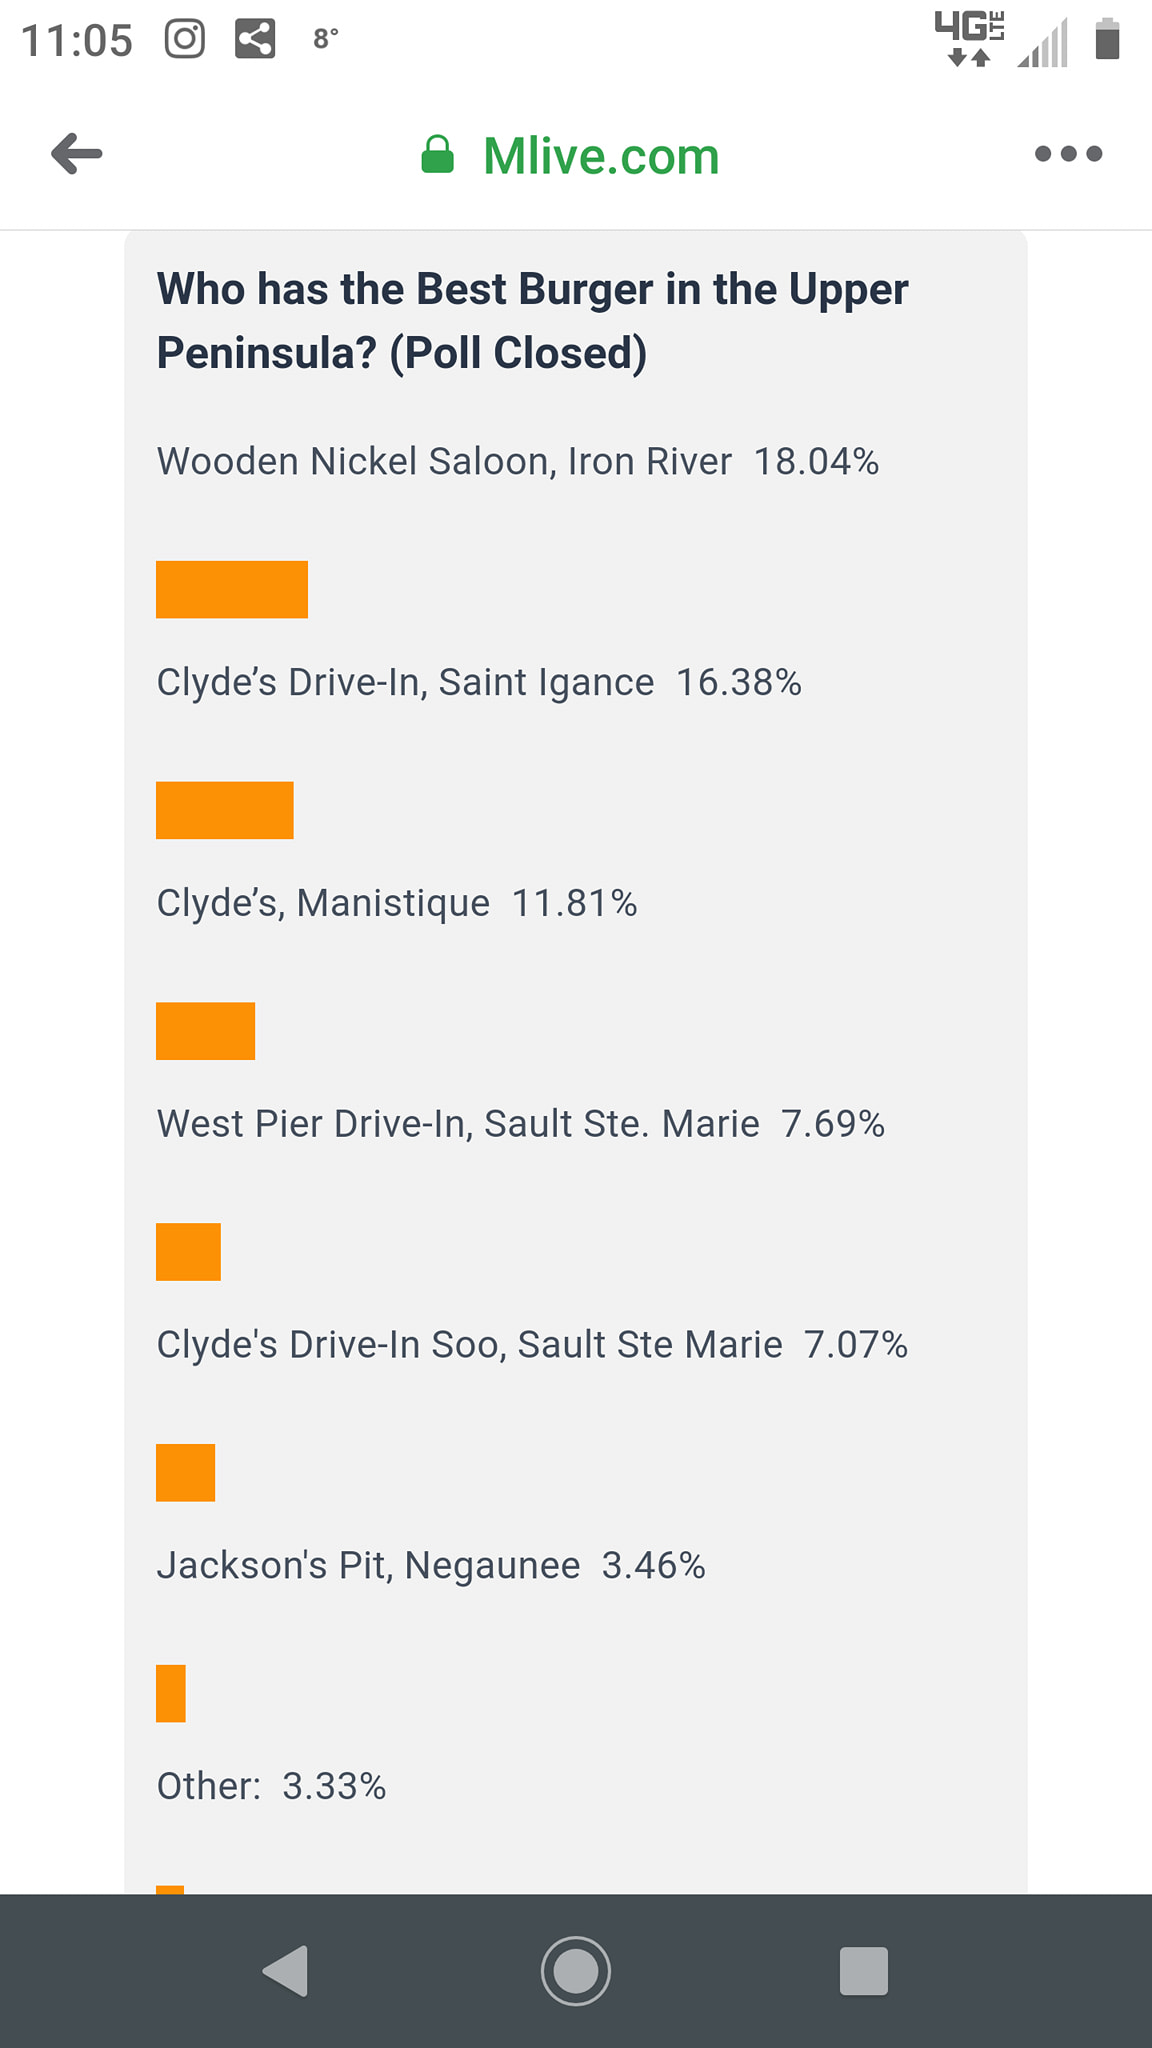1152x2048 pixels.
Task: Tap the battery icon in status bar
Action: (1106, 40)
